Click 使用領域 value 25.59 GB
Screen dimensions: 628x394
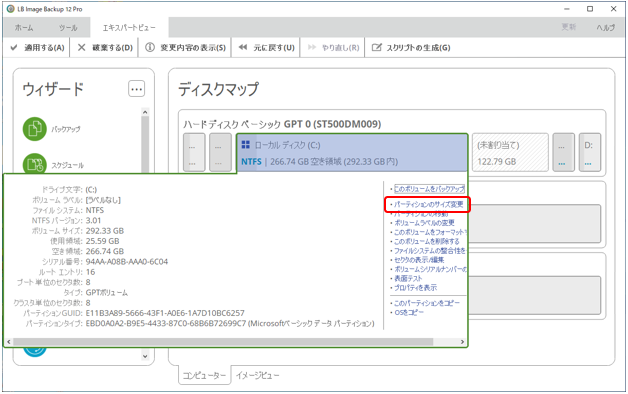tap(103, 241)
